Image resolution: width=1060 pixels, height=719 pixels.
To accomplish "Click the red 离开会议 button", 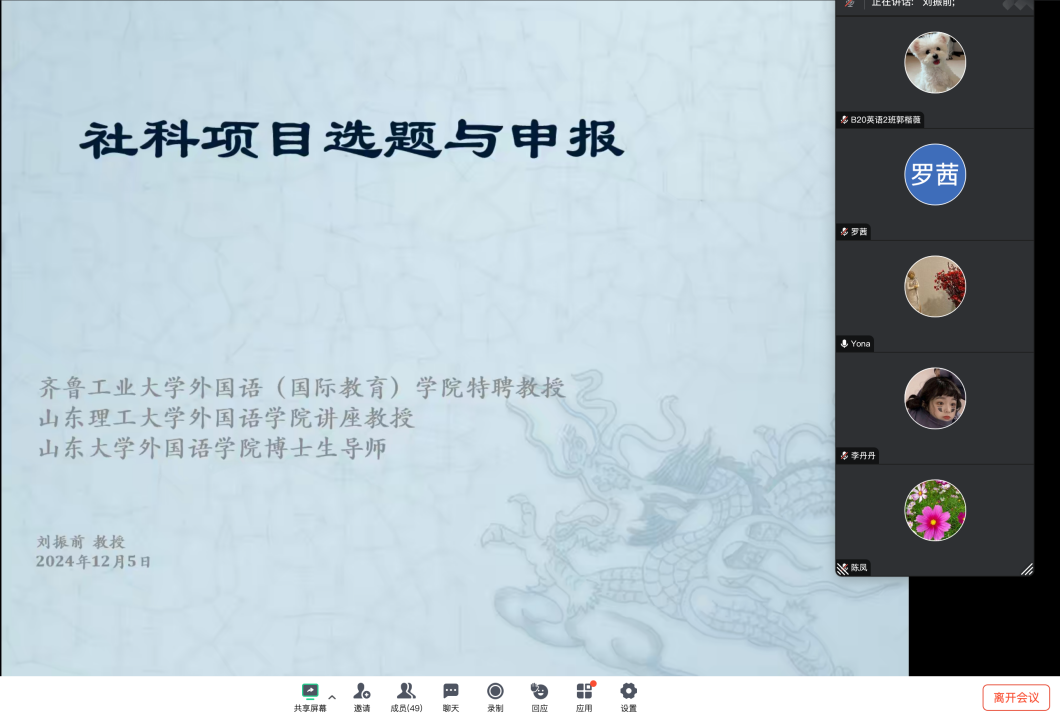I will [x=1016, y=697].
